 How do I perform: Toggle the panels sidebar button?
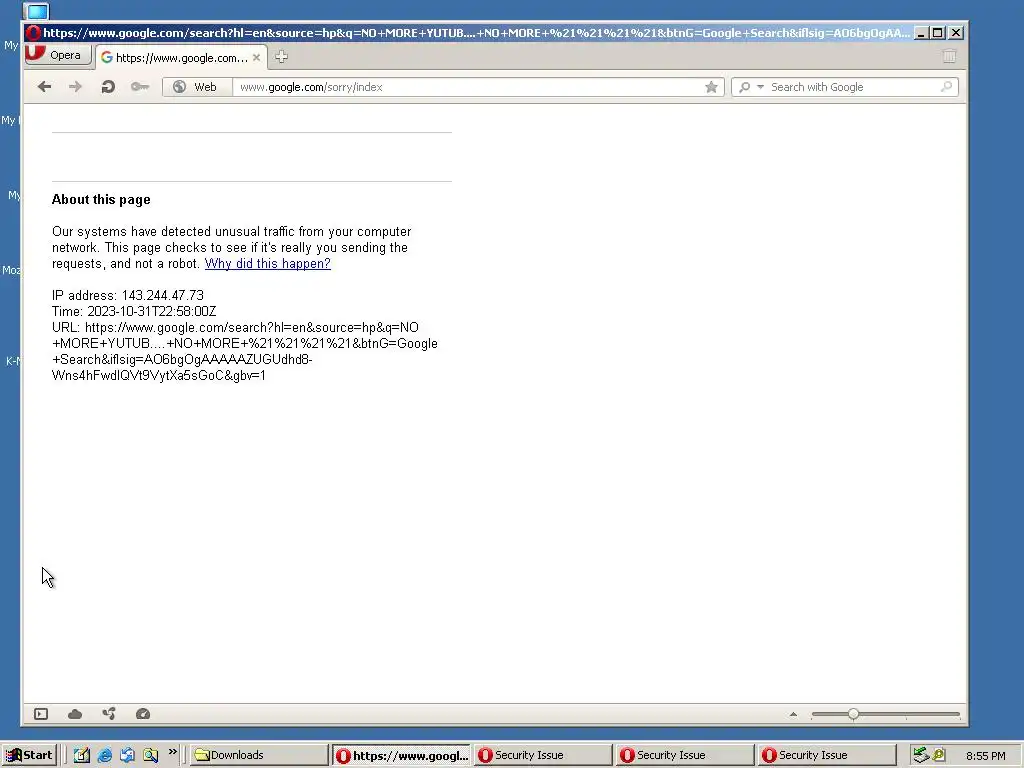(41, 714)
